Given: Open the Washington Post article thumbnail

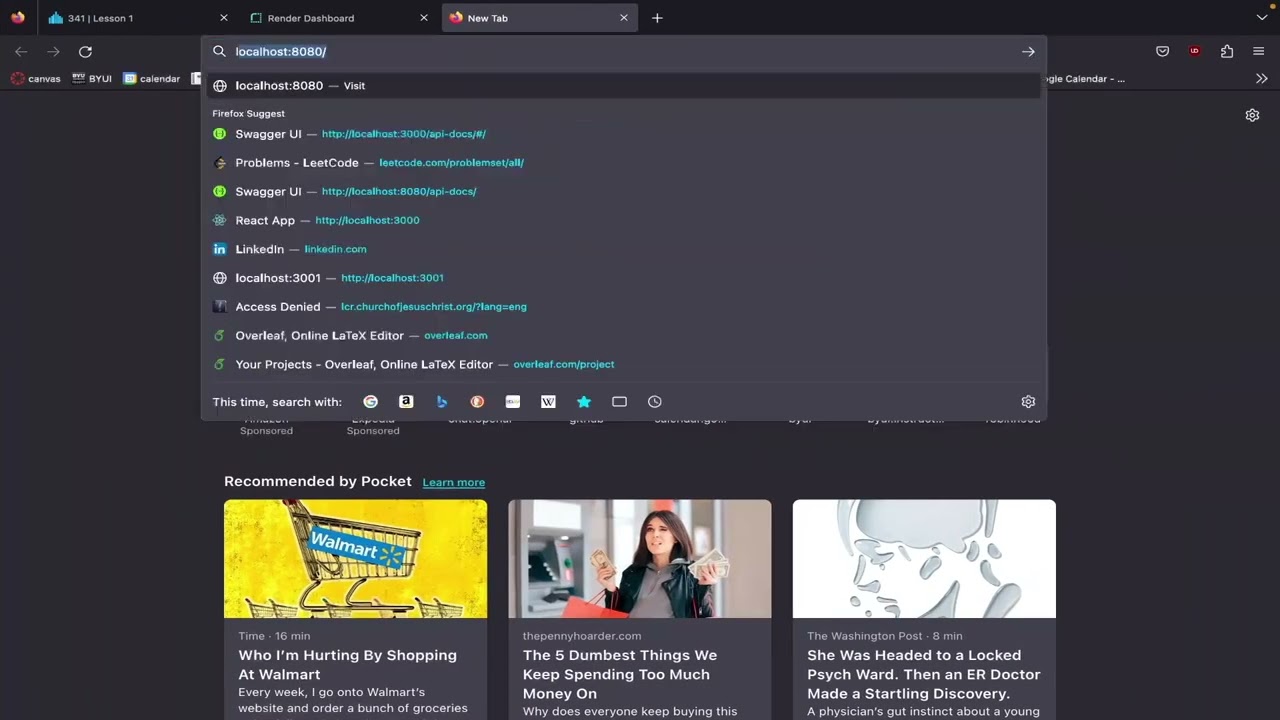Looking at the screenshot, I should 924,559.
